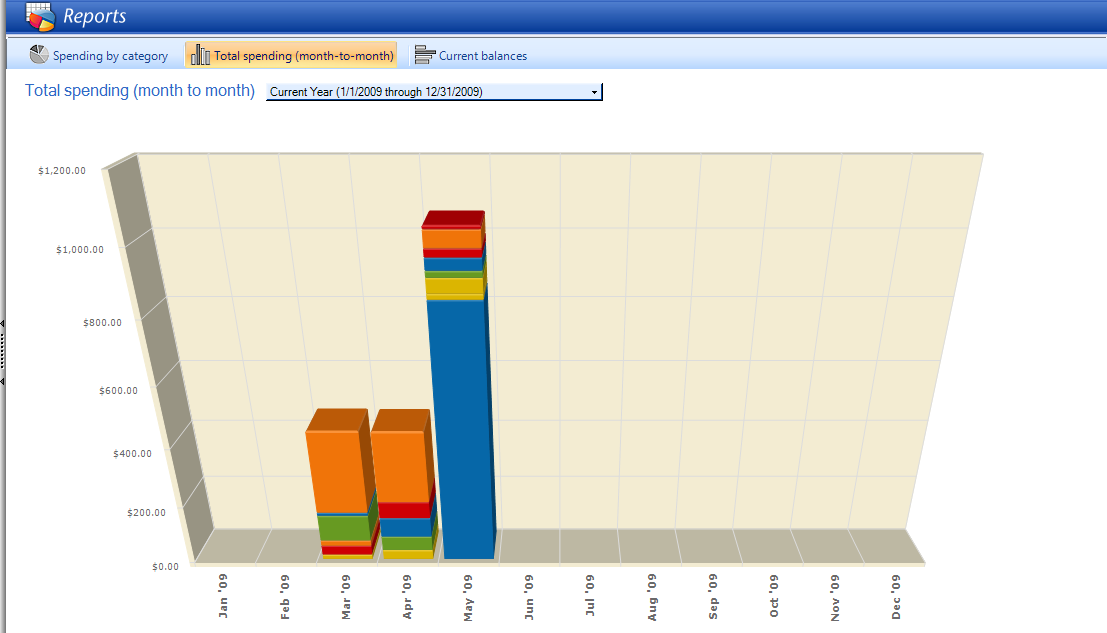This screenshot has height=633, width=1107.
Task: Switch to the Current balances tab
Action: 471,55
